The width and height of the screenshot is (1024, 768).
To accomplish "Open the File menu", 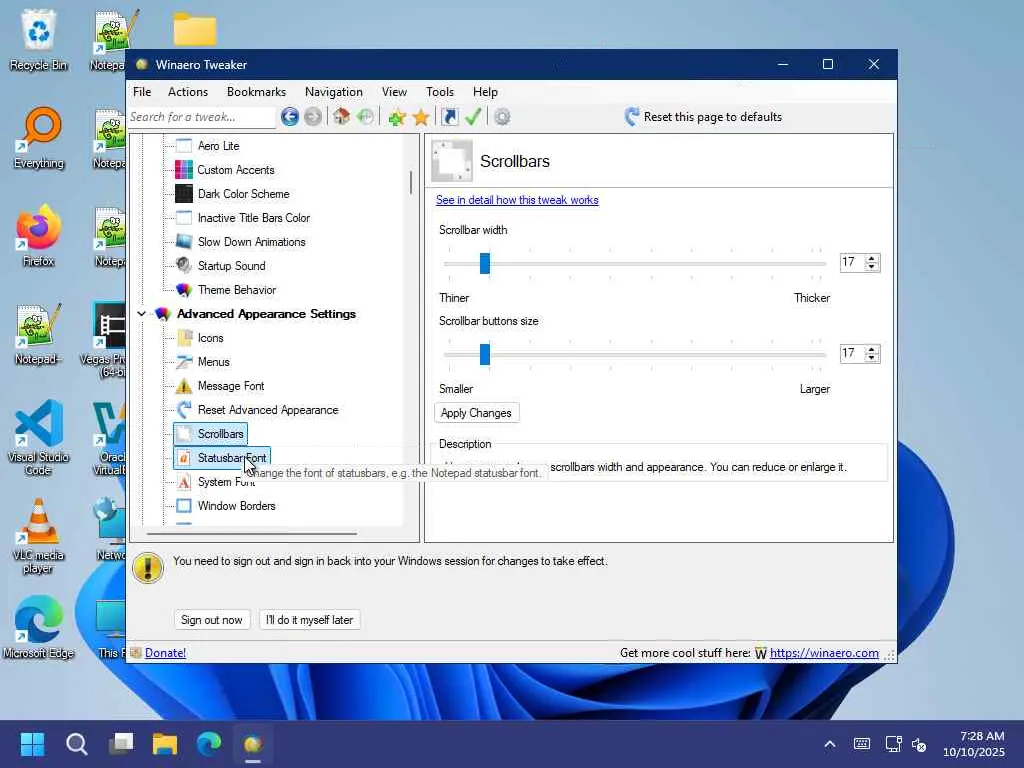I will (x=142, y=92).
